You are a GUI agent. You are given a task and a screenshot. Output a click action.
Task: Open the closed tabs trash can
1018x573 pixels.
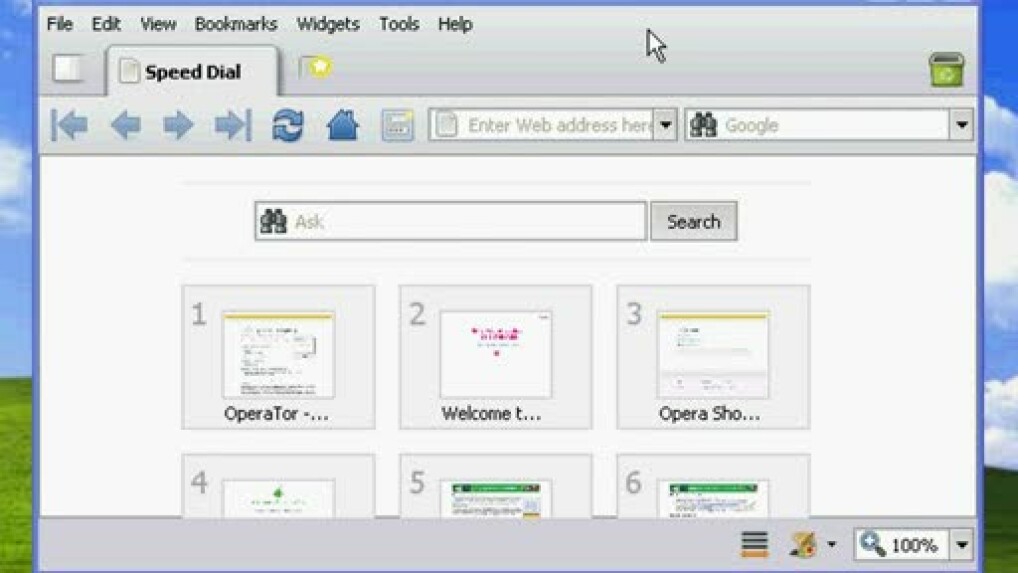pyautogui.click(x=945, y=70)
